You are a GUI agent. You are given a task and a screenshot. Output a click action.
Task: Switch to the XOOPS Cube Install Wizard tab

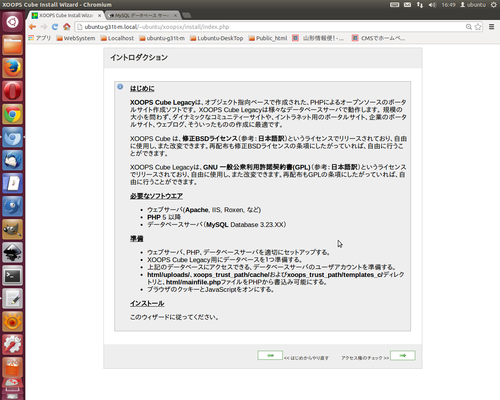tap(65, 15)
